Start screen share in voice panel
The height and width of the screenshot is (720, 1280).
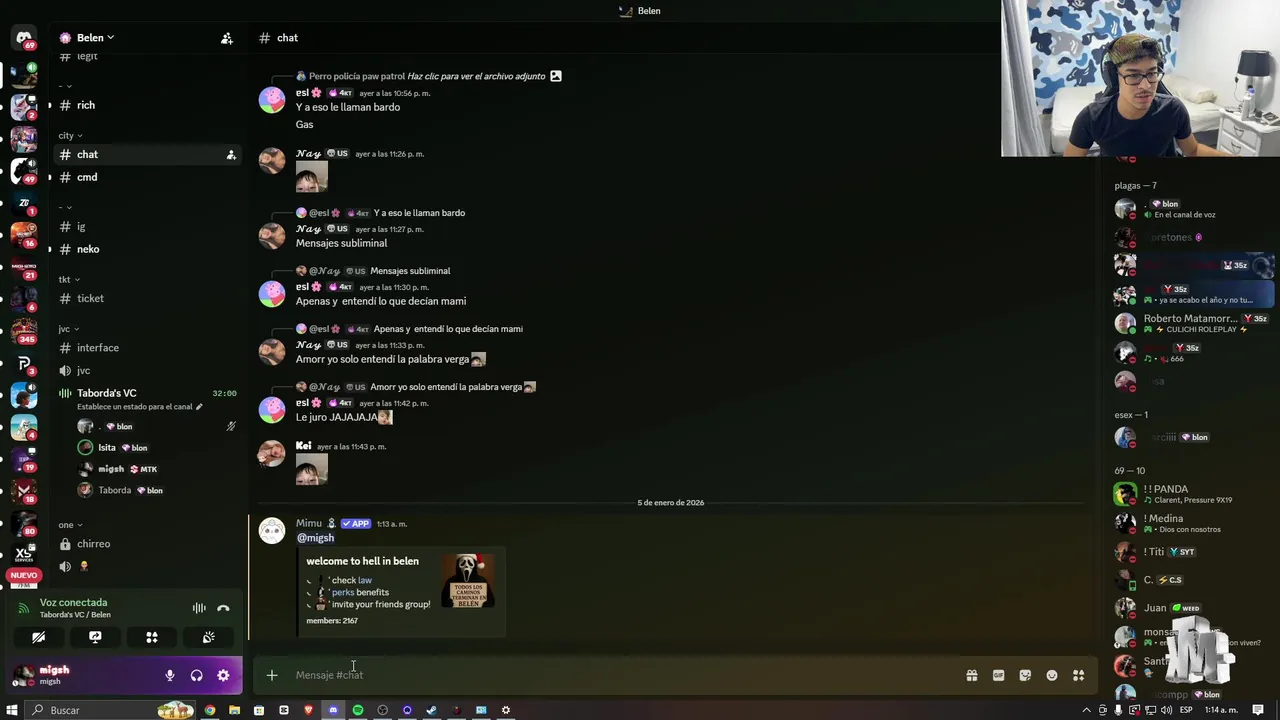(95, 637)
